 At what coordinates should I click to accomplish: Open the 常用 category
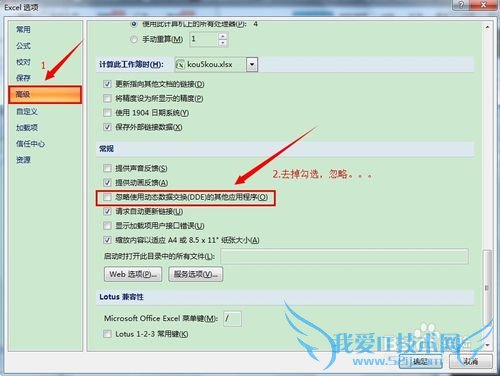pyautogui.click(x=23, y=29)
